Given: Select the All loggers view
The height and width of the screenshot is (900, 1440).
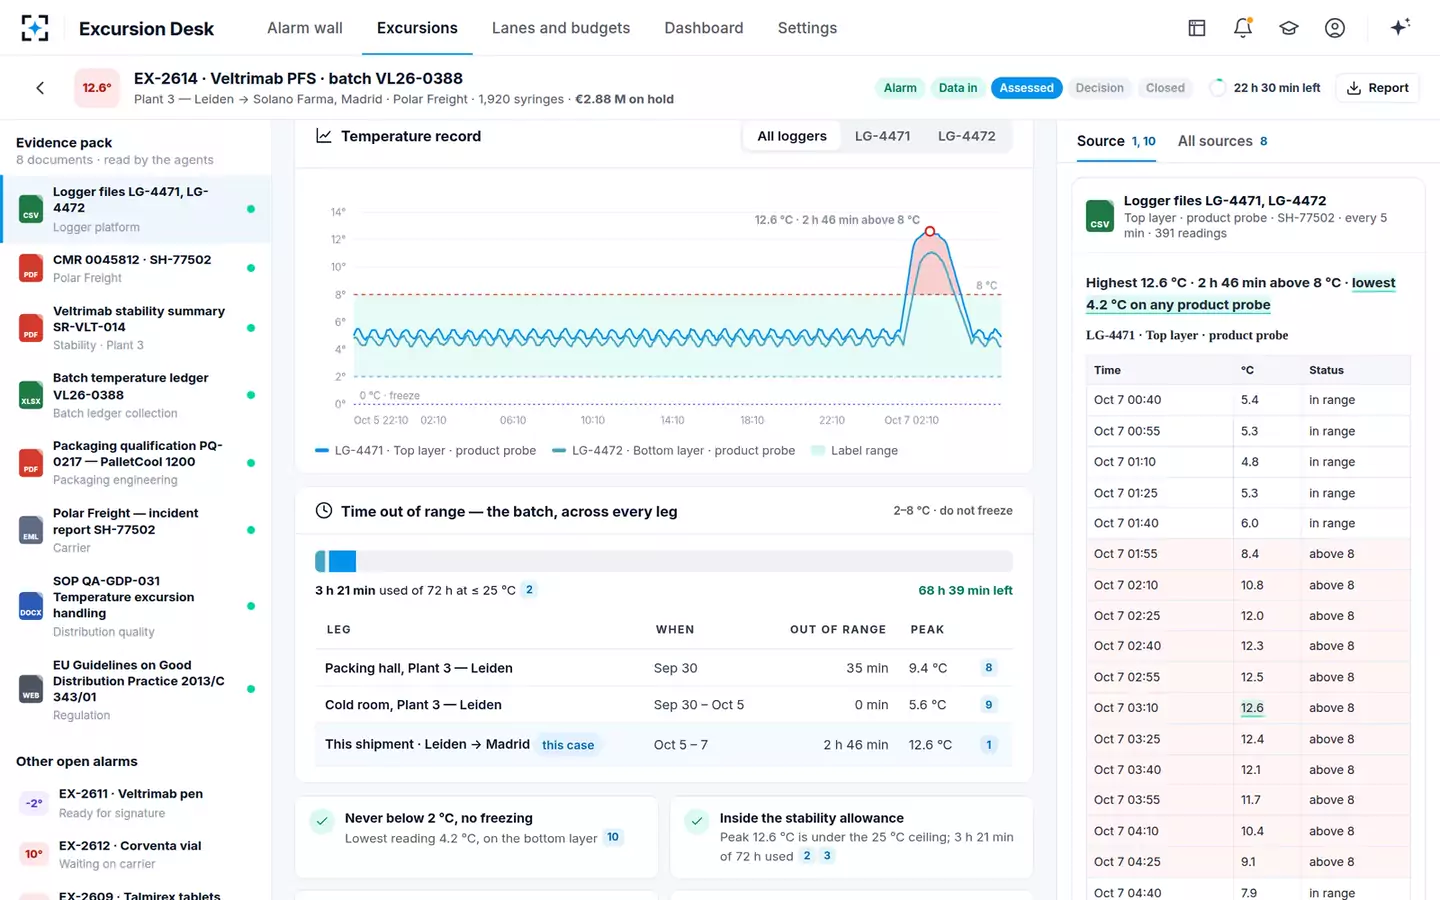Looking at the screenshot, I should 792,136.
